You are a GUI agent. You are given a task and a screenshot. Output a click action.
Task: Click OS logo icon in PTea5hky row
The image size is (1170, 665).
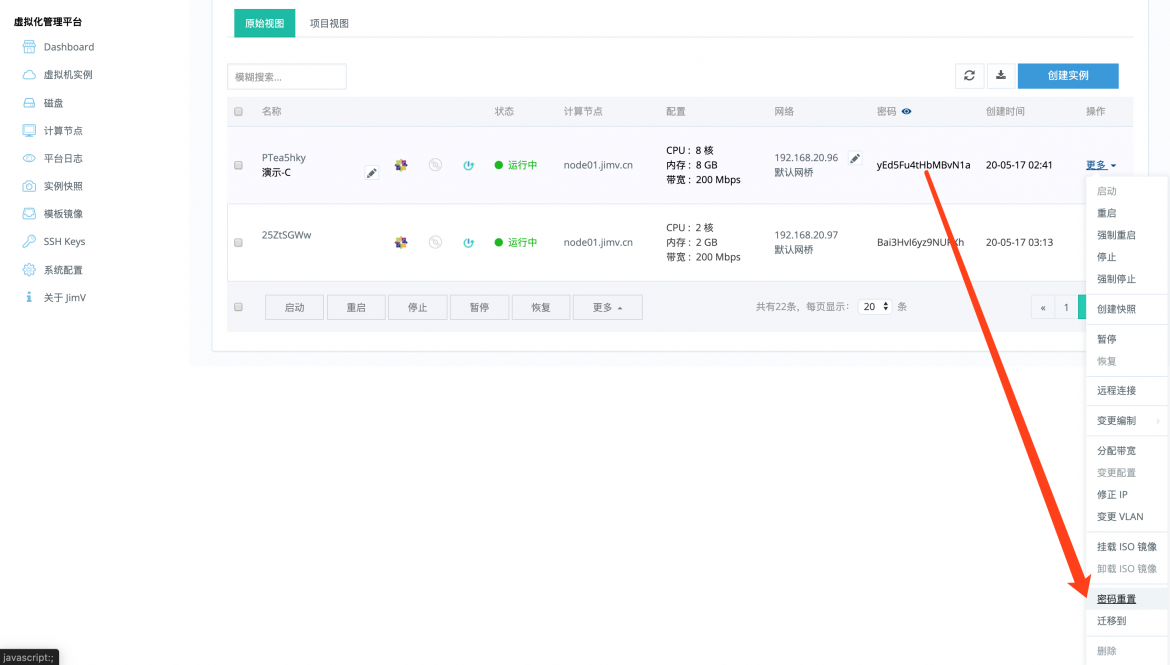(x=401, y=165)
